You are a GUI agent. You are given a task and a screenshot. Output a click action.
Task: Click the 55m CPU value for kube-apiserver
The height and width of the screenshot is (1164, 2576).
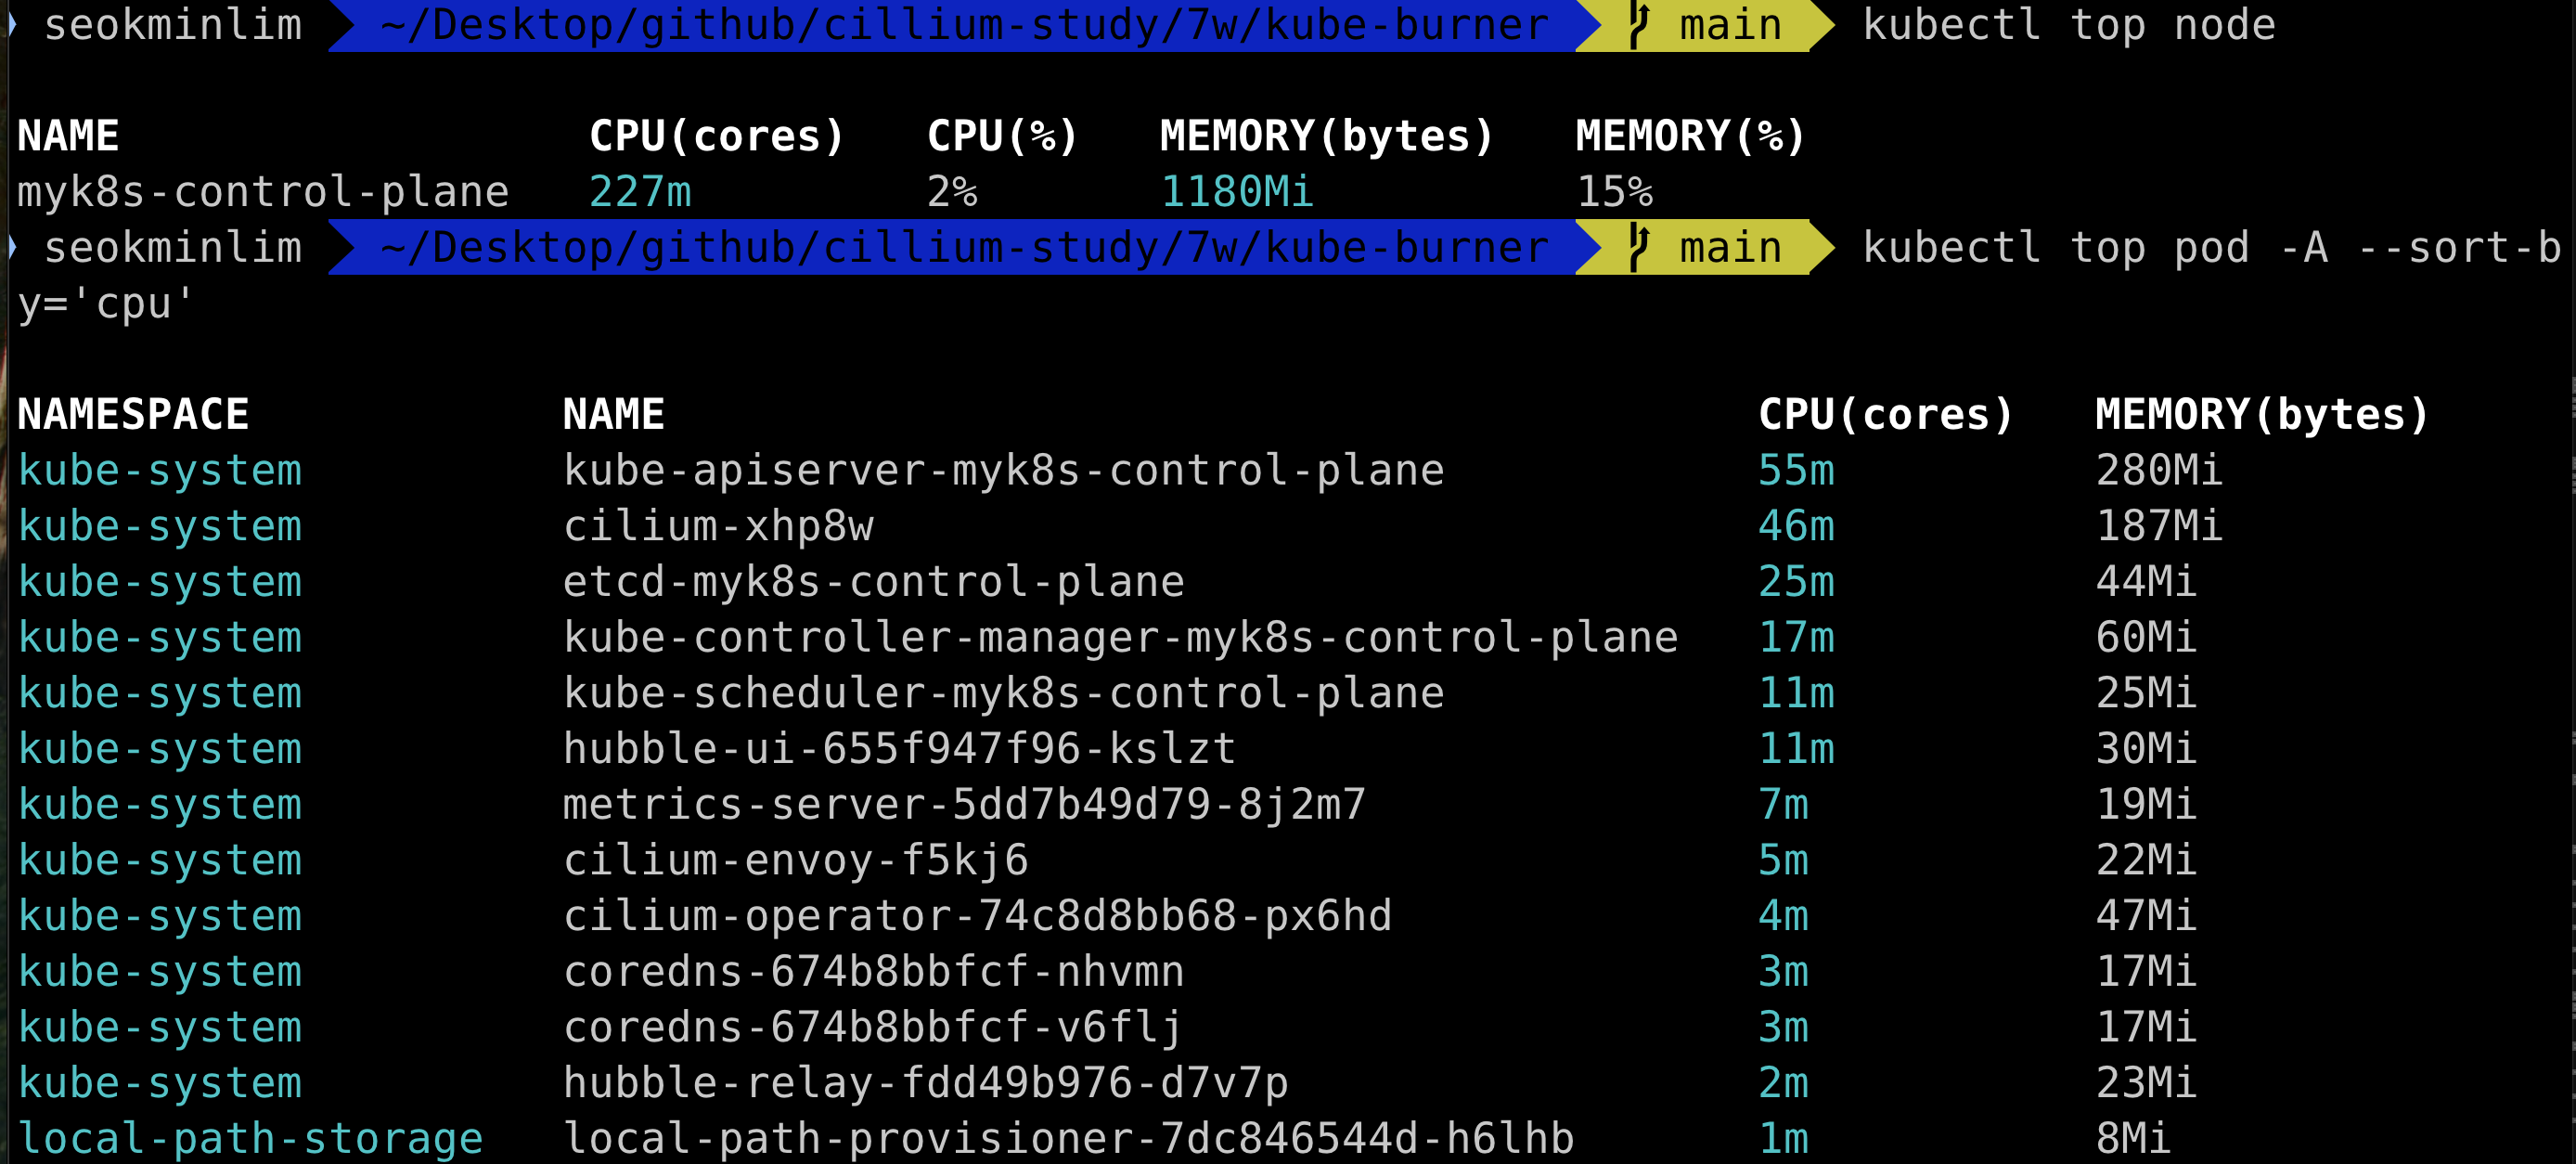(x=1796, y=470)
